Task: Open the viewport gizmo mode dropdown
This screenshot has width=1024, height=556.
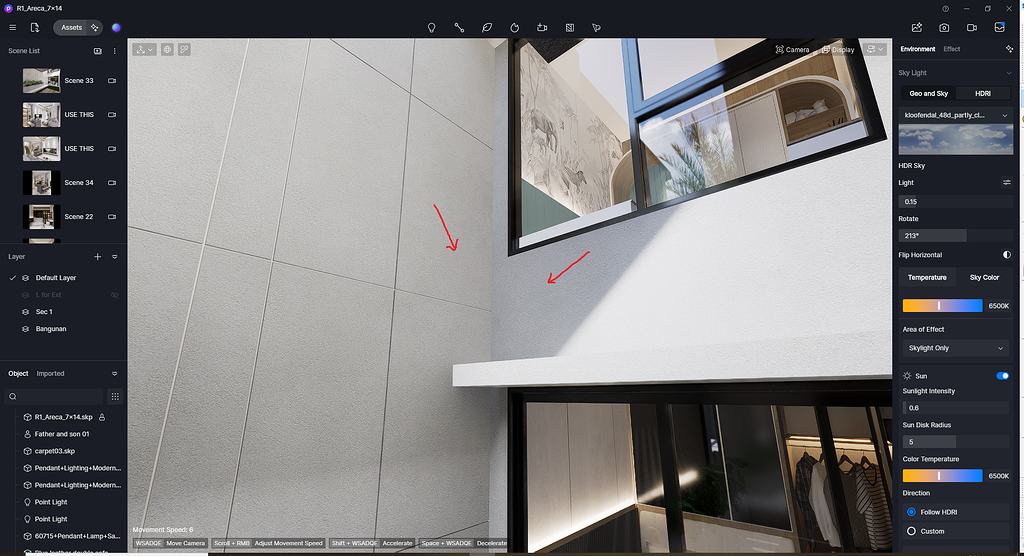Action: tap(144, 50)
